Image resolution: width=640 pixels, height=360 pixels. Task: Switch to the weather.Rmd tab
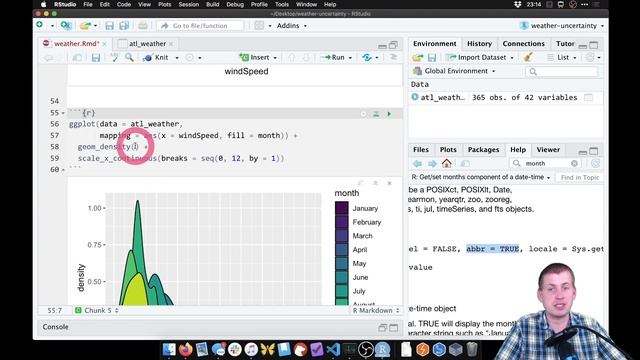[76, 44]
